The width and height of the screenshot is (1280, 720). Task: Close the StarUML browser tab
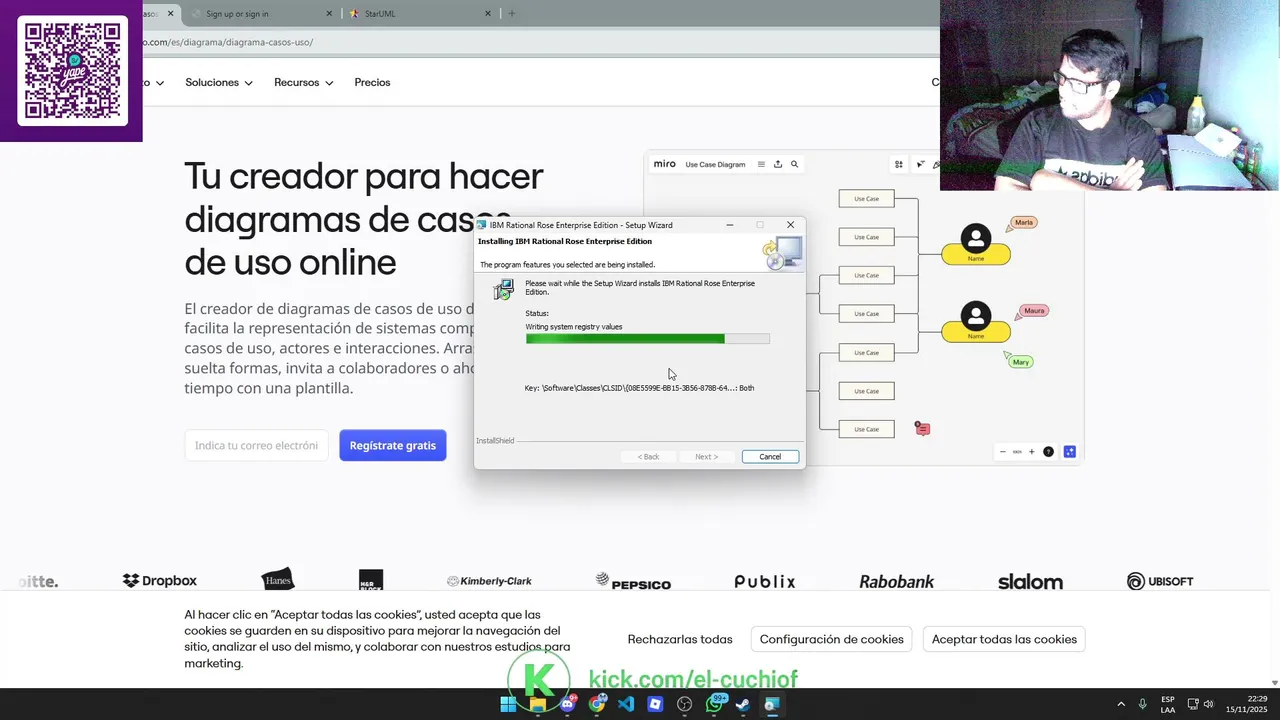click(488, 14)
